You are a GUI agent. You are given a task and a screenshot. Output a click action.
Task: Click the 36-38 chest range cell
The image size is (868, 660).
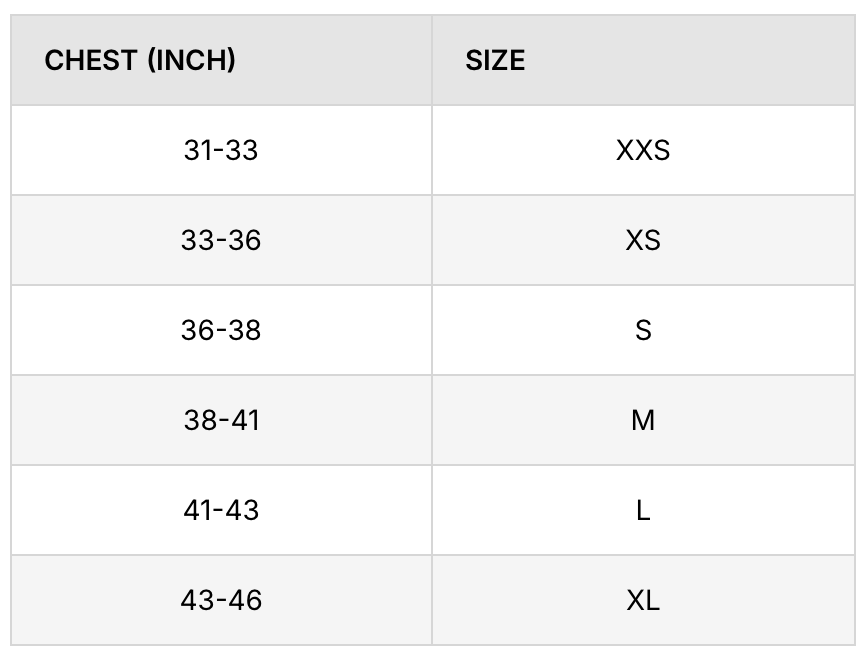coord(221,330)
